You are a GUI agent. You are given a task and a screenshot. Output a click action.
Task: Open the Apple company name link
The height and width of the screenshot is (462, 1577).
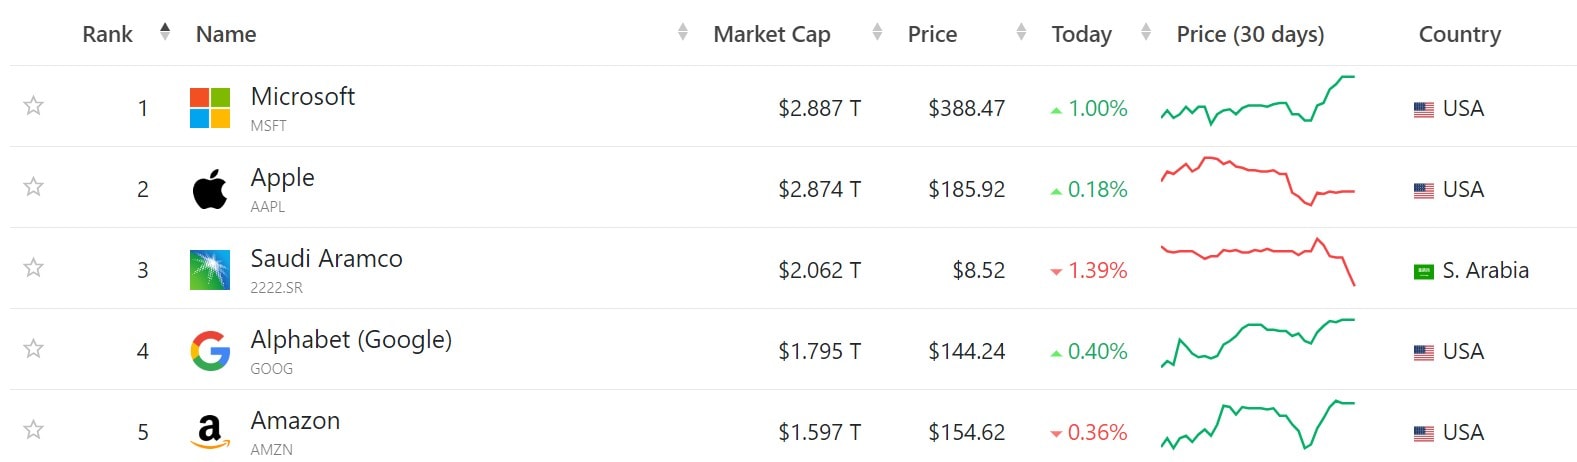pos(282,178)
